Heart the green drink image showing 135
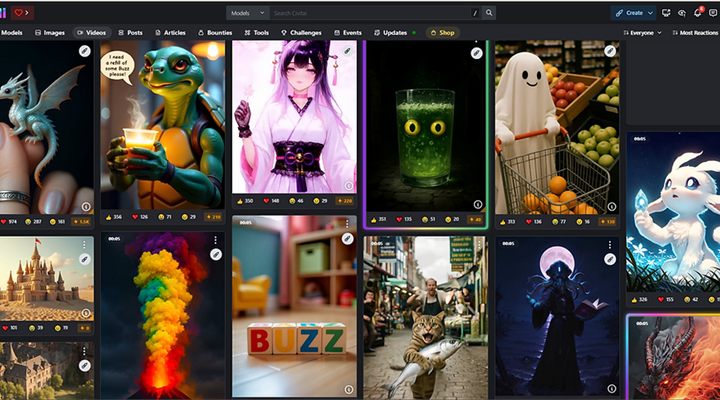 coord(404,220)
